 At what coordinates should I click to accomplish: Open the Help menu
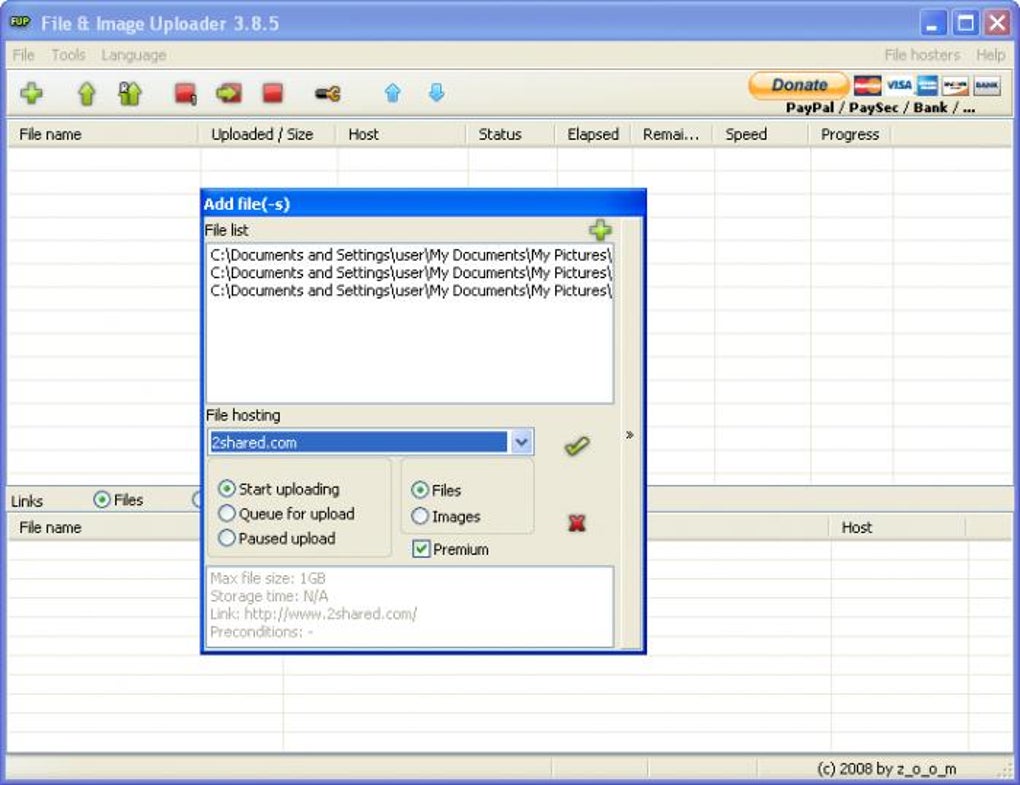(990, 55)
